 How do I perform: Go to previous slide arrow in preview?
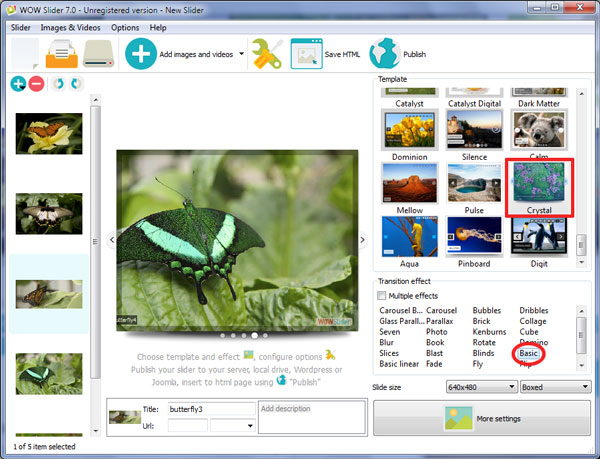112,240
